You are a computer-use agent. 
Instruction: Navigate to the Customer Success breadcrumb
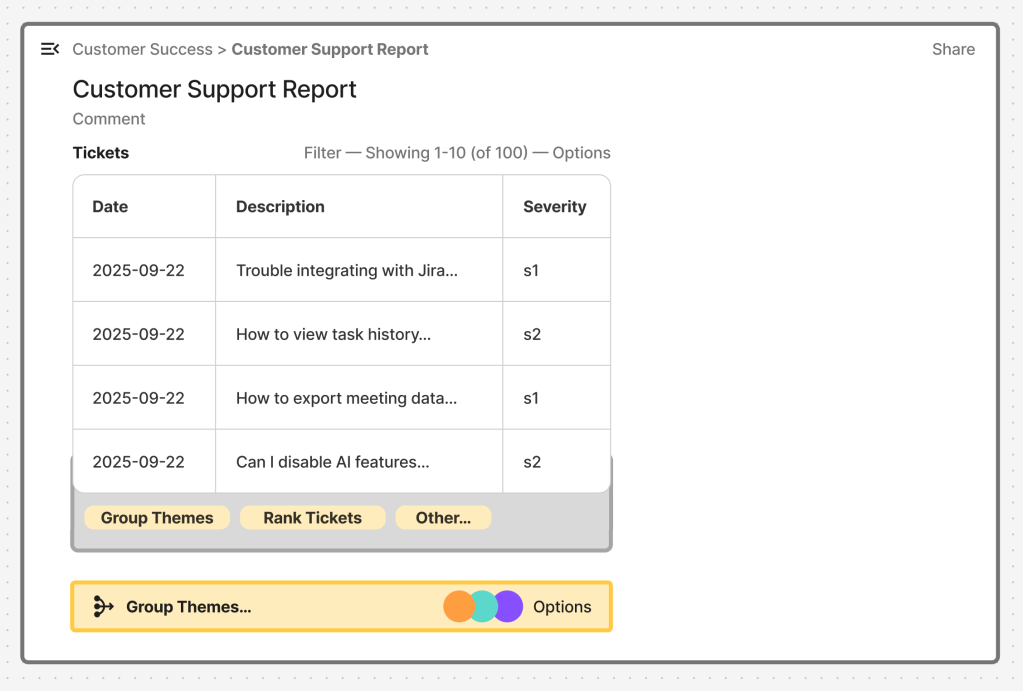(142, 48)
